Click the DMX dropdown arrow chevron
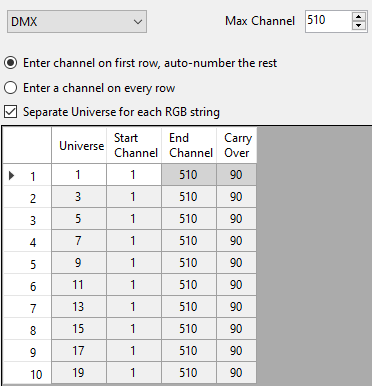The height and width of the screenshot is (386, 372). pyautogui.click(x=138, y=22)
